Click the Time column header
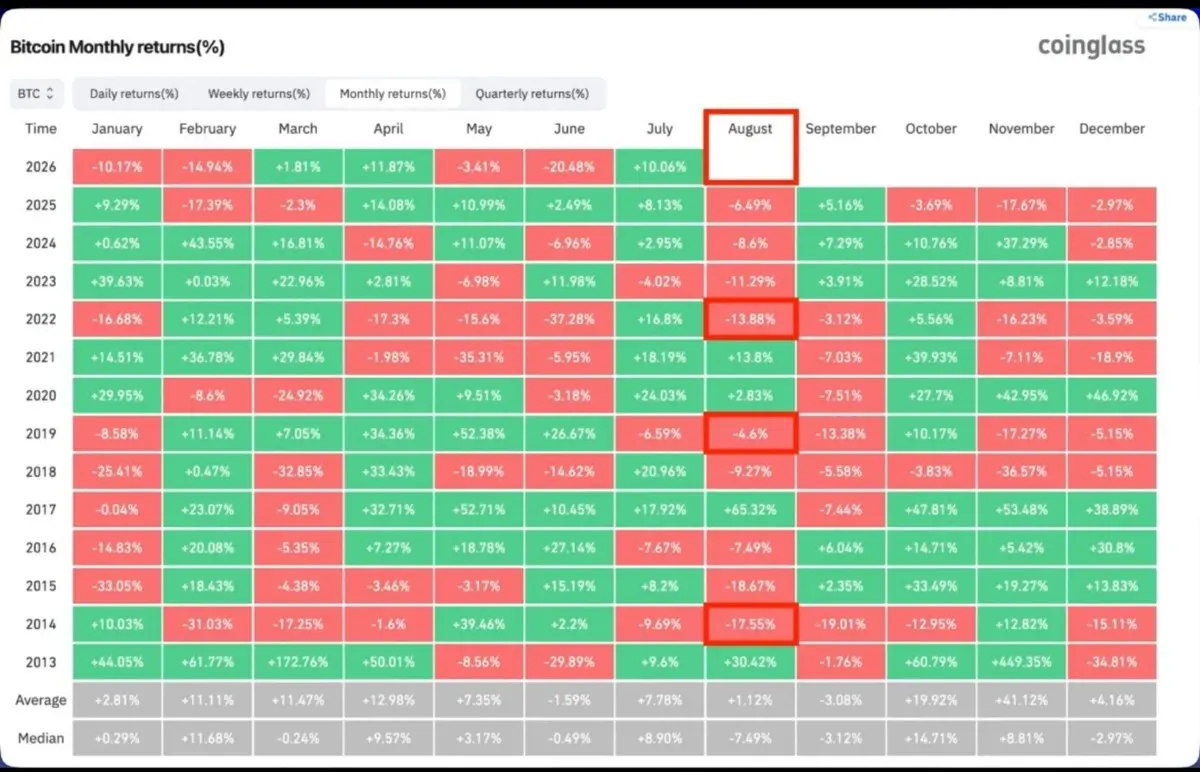1200x772 pixels. (x=41, y=129)
